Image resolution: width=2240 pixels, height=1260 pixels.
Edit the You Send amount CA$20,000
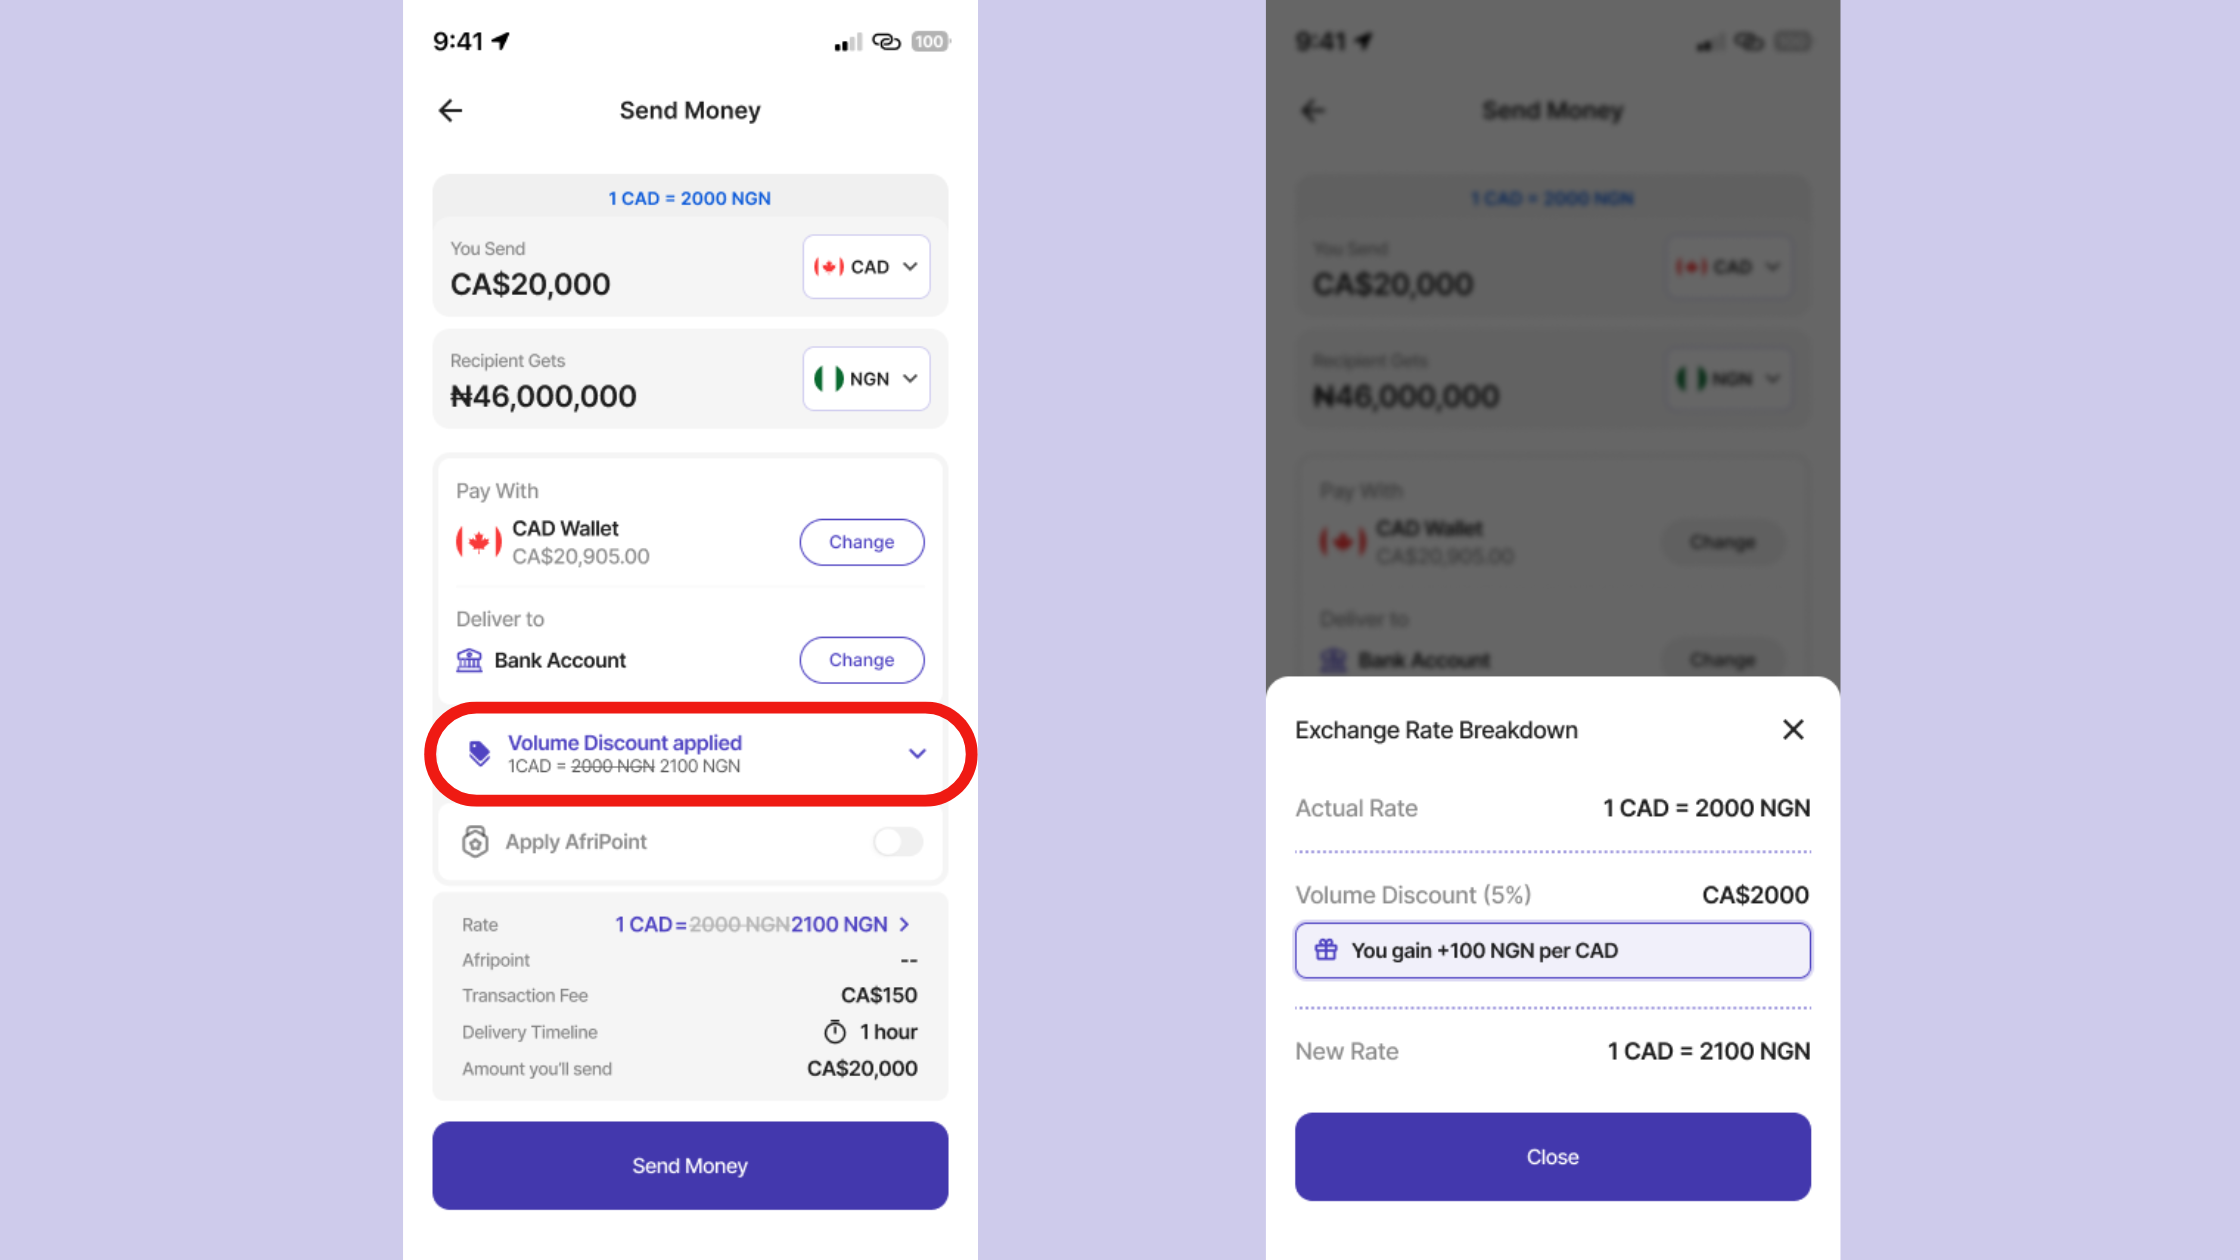pyautogui.click(x=530, y=284)
